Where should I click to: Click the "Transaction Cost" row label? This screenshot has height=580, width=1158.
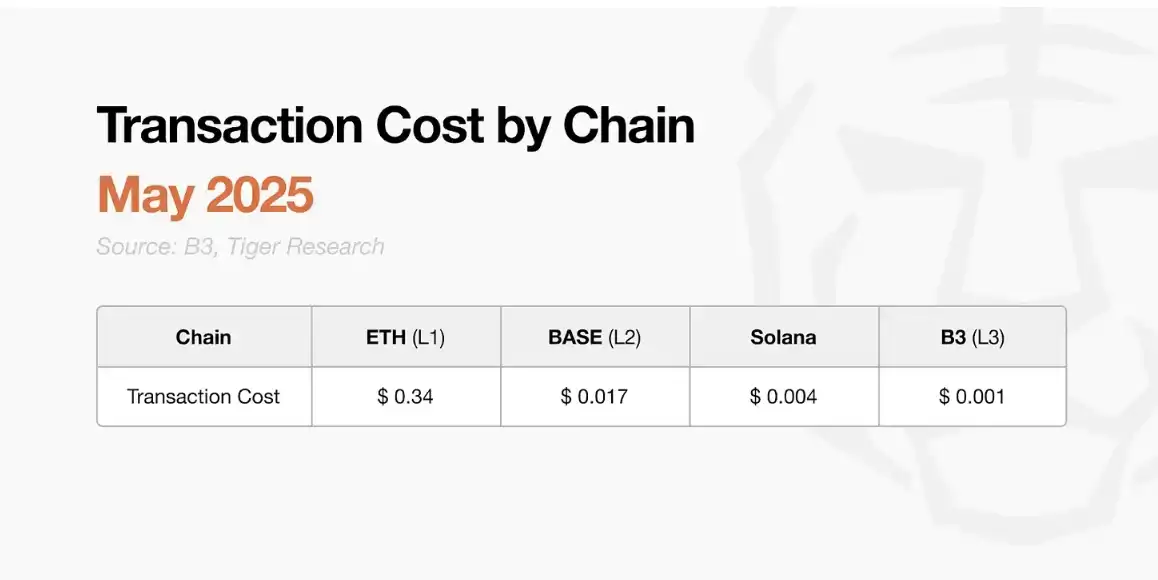204,396
